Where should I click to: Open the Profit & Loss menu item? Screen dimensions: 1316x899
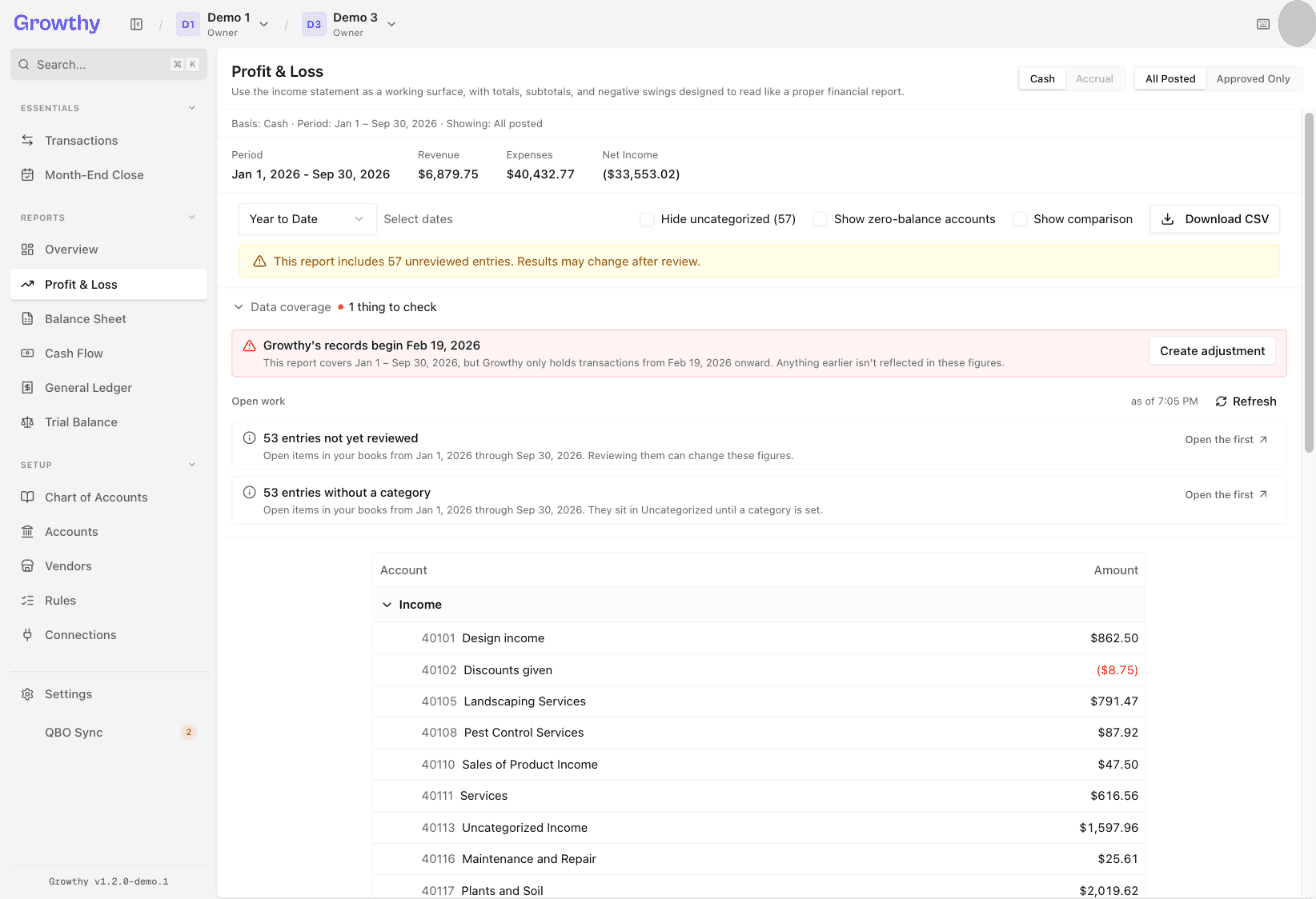point(109,284)
